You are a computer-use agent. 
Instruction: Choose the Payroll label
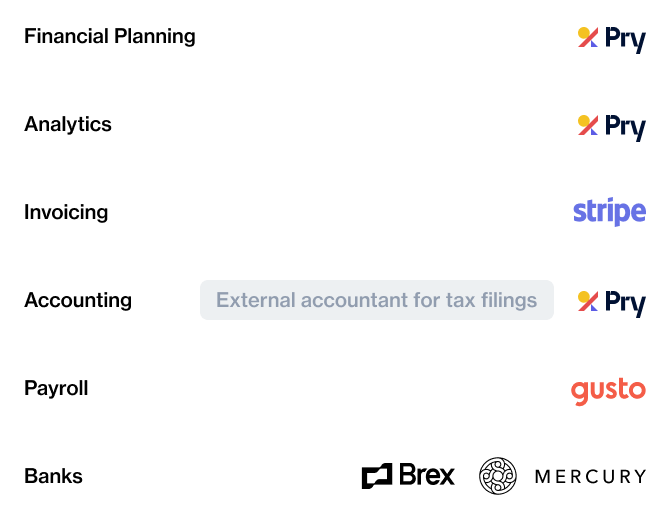pos(56,388)
